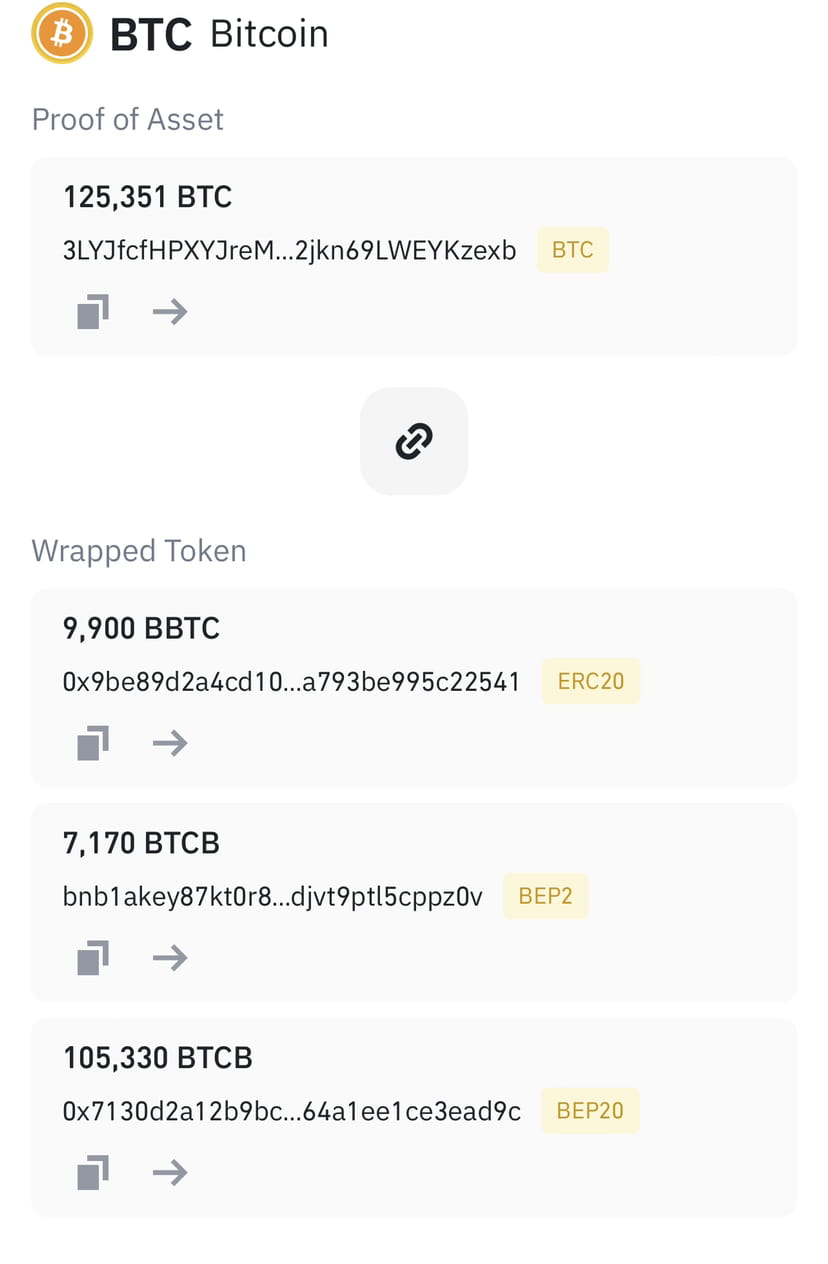Click the yellow BTC network badge

572,250
